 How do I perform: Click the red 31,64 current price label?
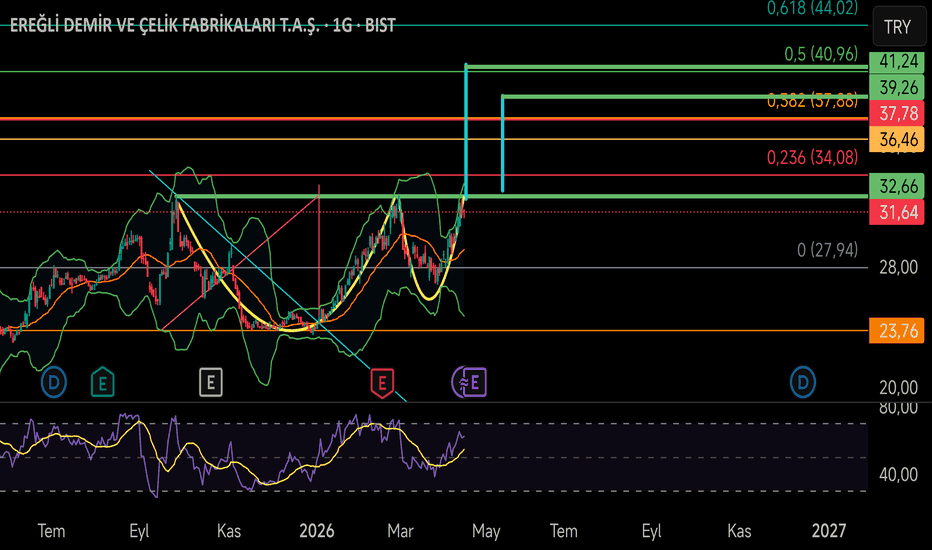pyautogui.click(x=898, y=211)
